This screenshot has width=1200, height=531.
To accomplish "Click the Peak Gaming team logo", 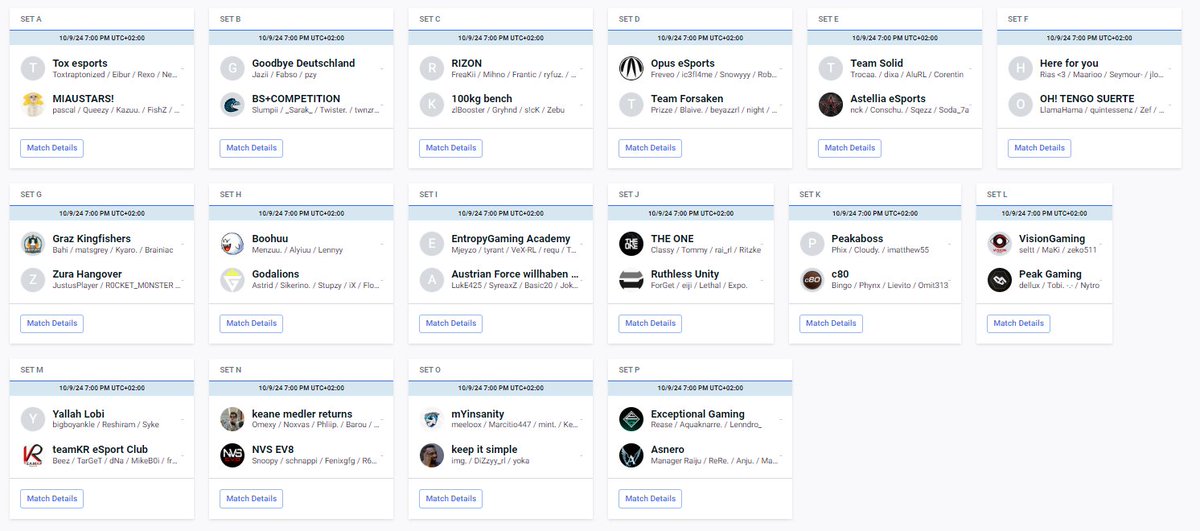I will point(1000,280).
